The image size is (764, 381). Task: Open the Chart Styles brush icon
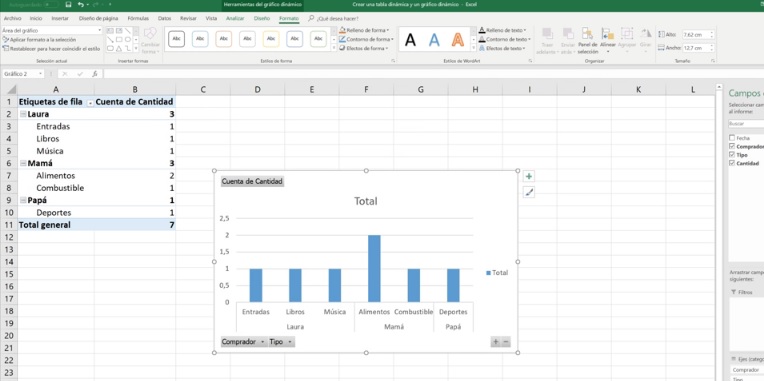point(529,192)
